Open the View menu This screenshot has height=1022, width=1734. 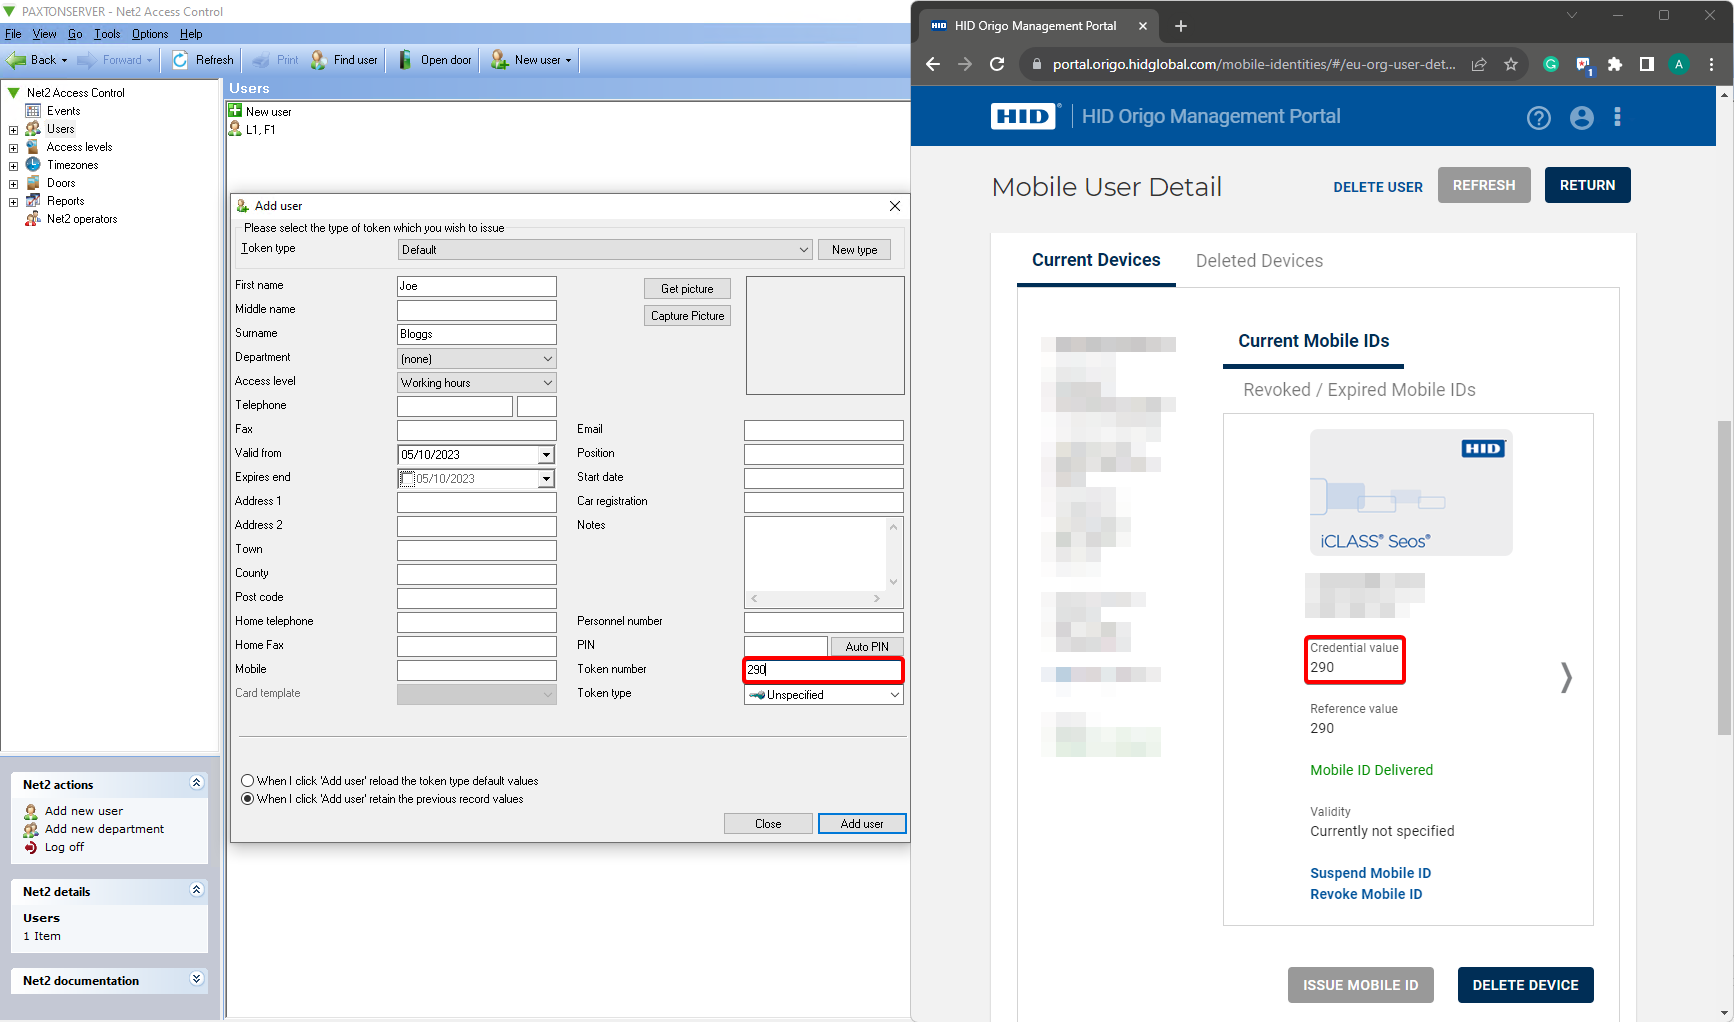coord(45,34)
